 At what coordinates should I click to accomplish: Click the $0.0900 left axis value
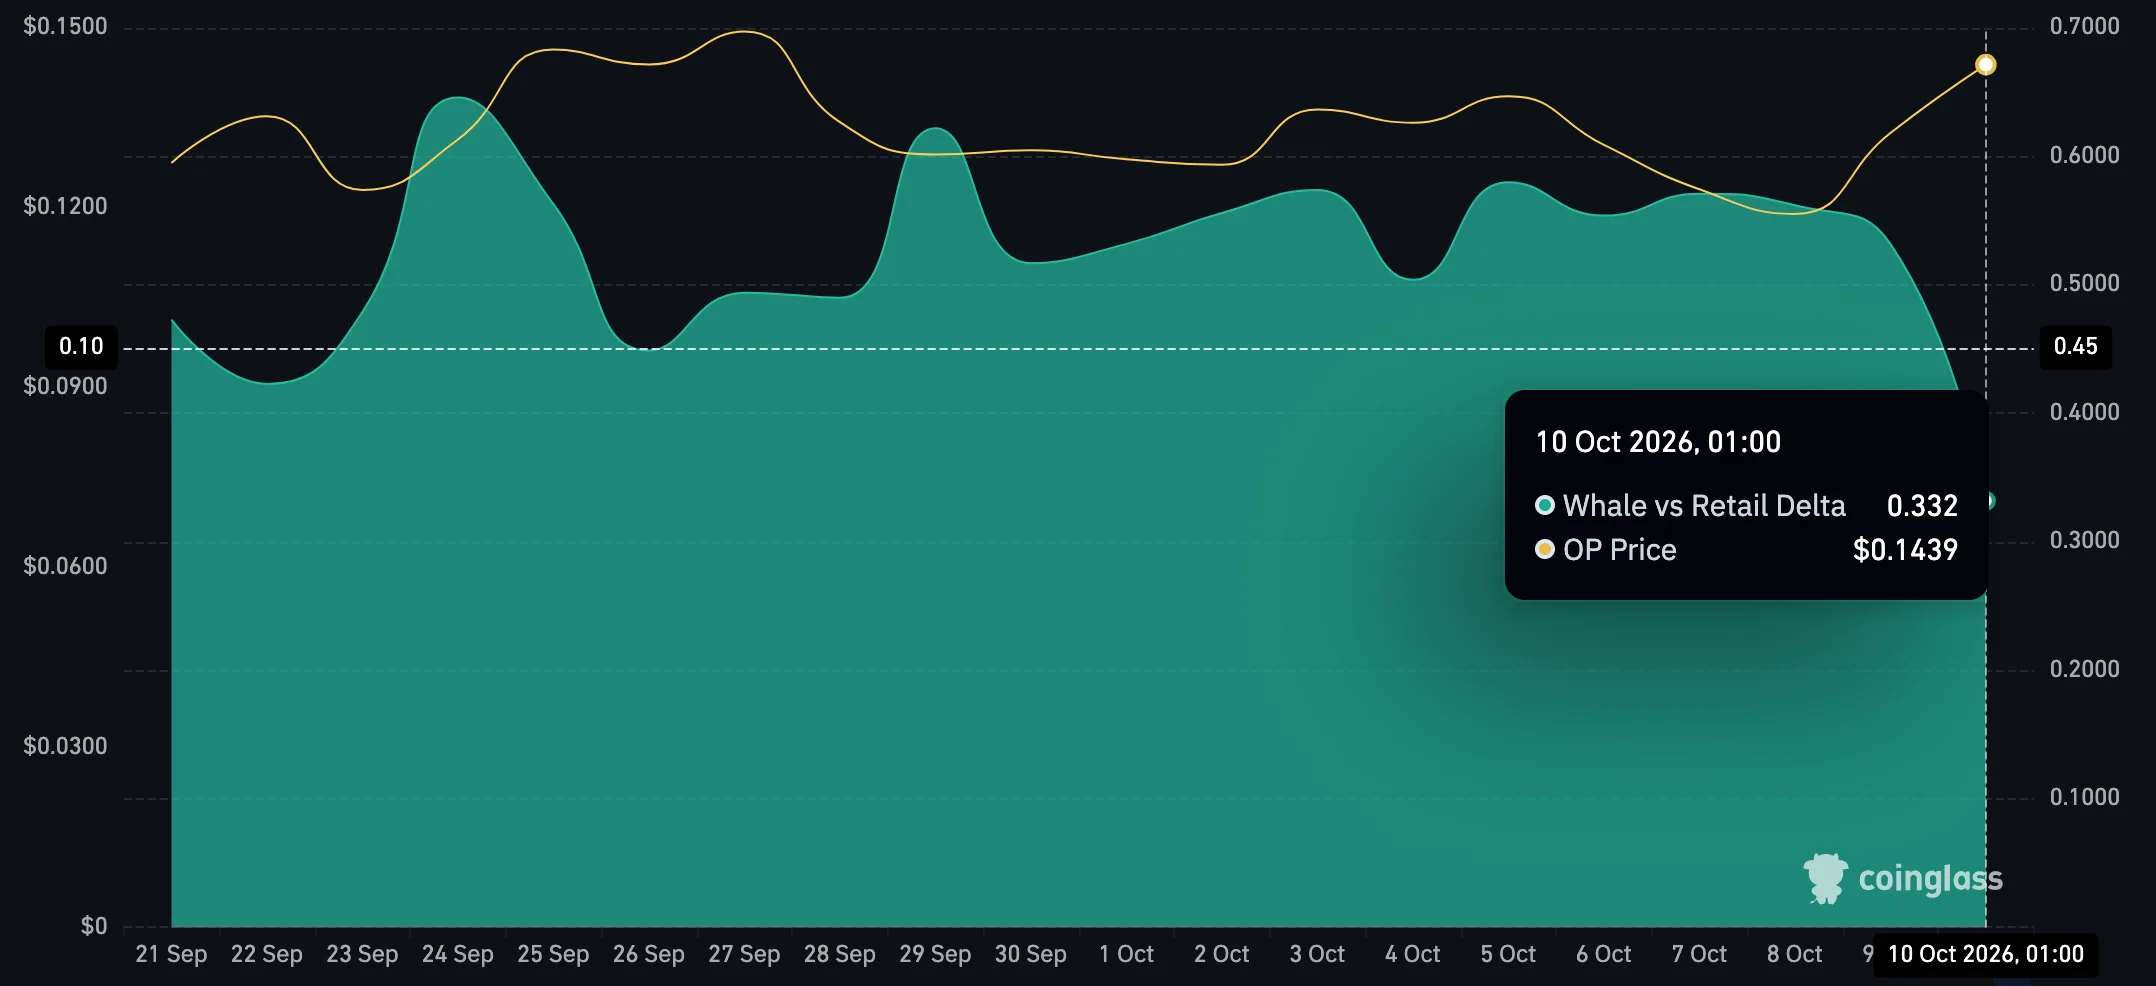65,386
